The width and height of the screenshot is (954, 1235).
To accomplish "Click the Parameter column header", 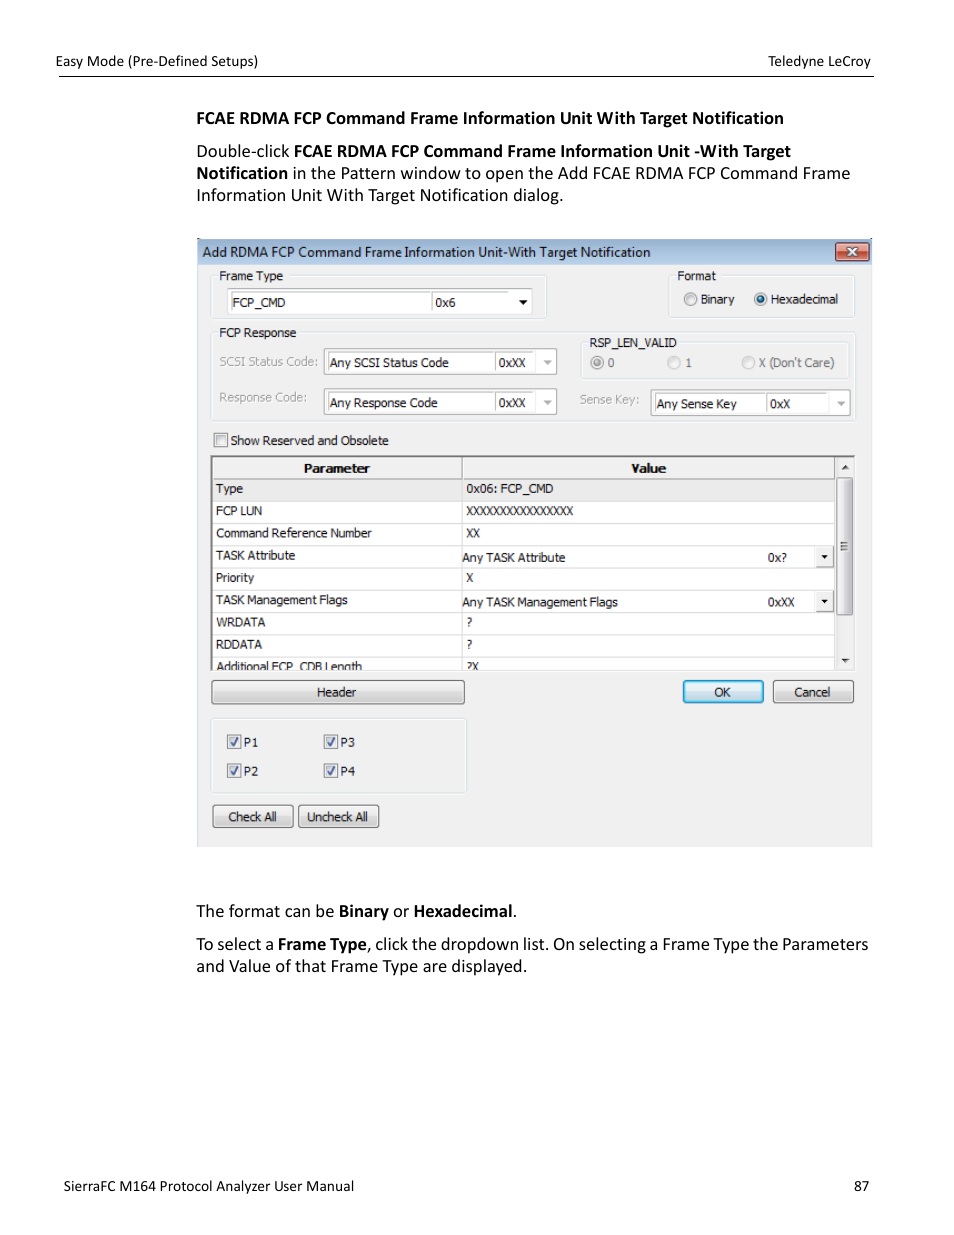I will tap(337, 468).
